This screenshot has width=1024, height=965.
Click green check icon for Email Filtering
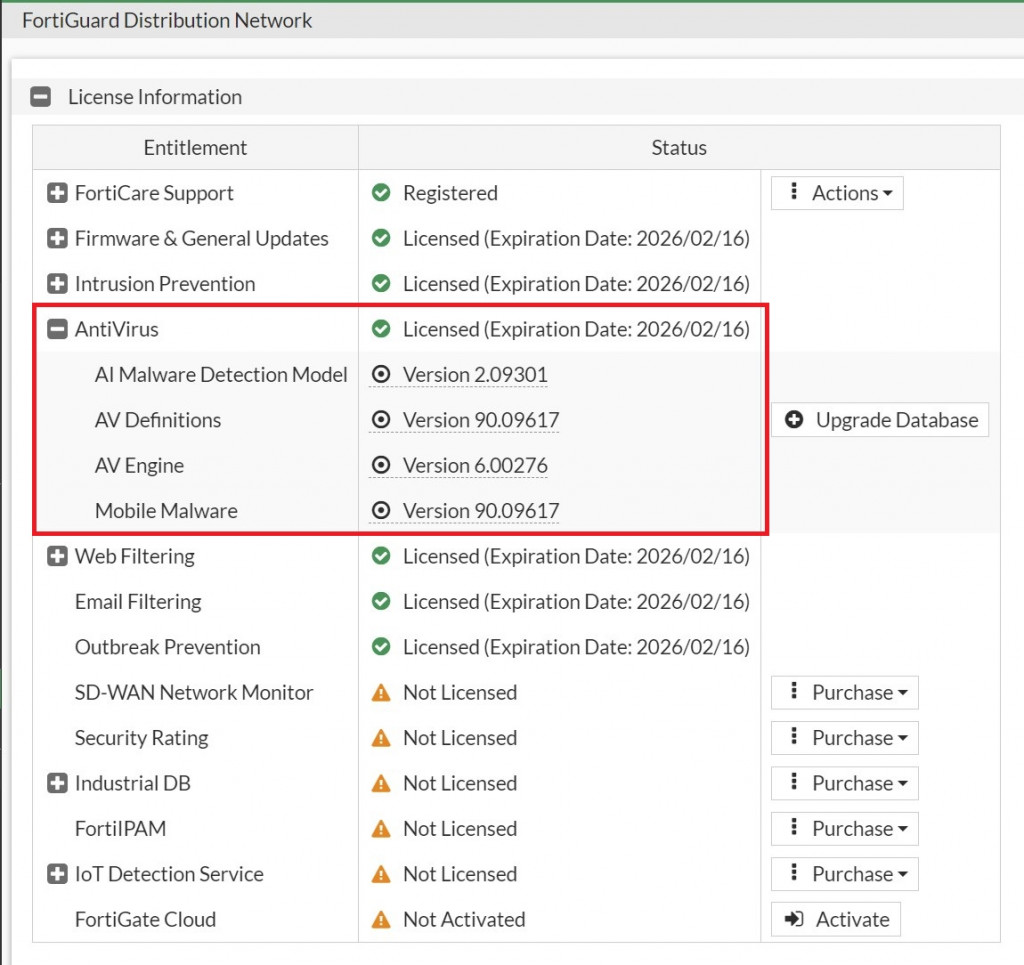pos(381,601)
